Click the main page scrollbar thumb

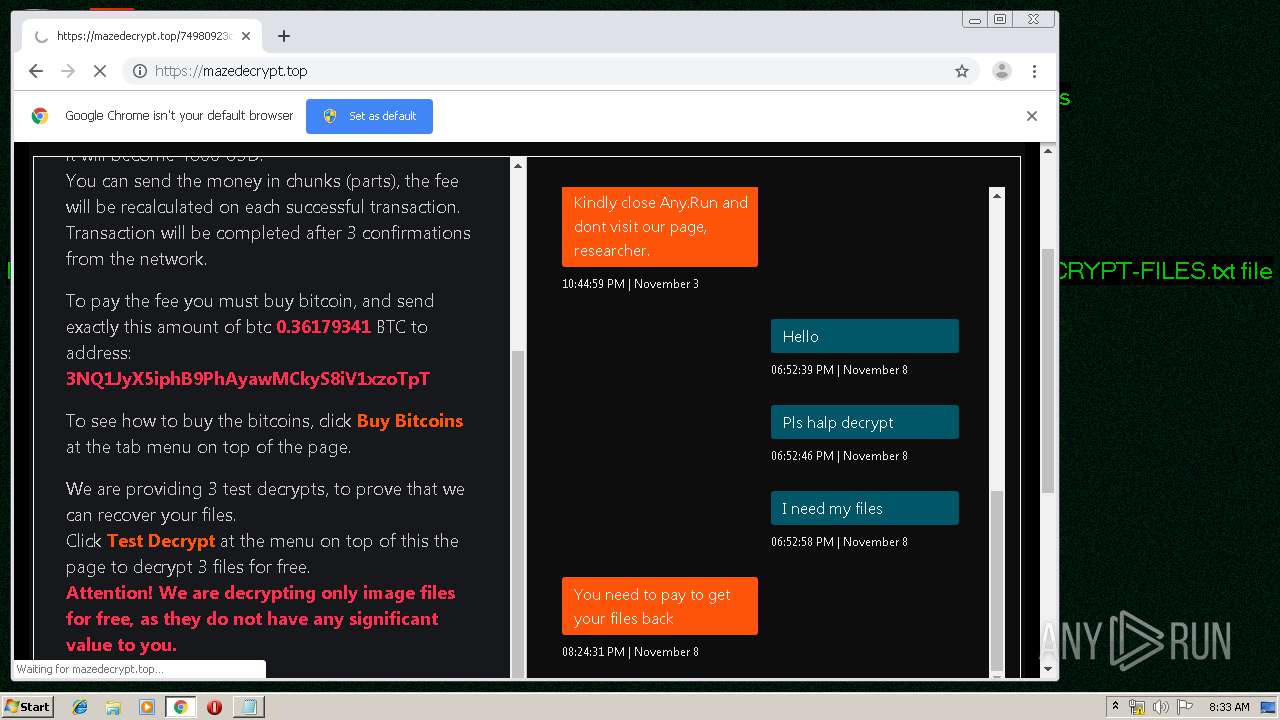[x=1048, y=370]
